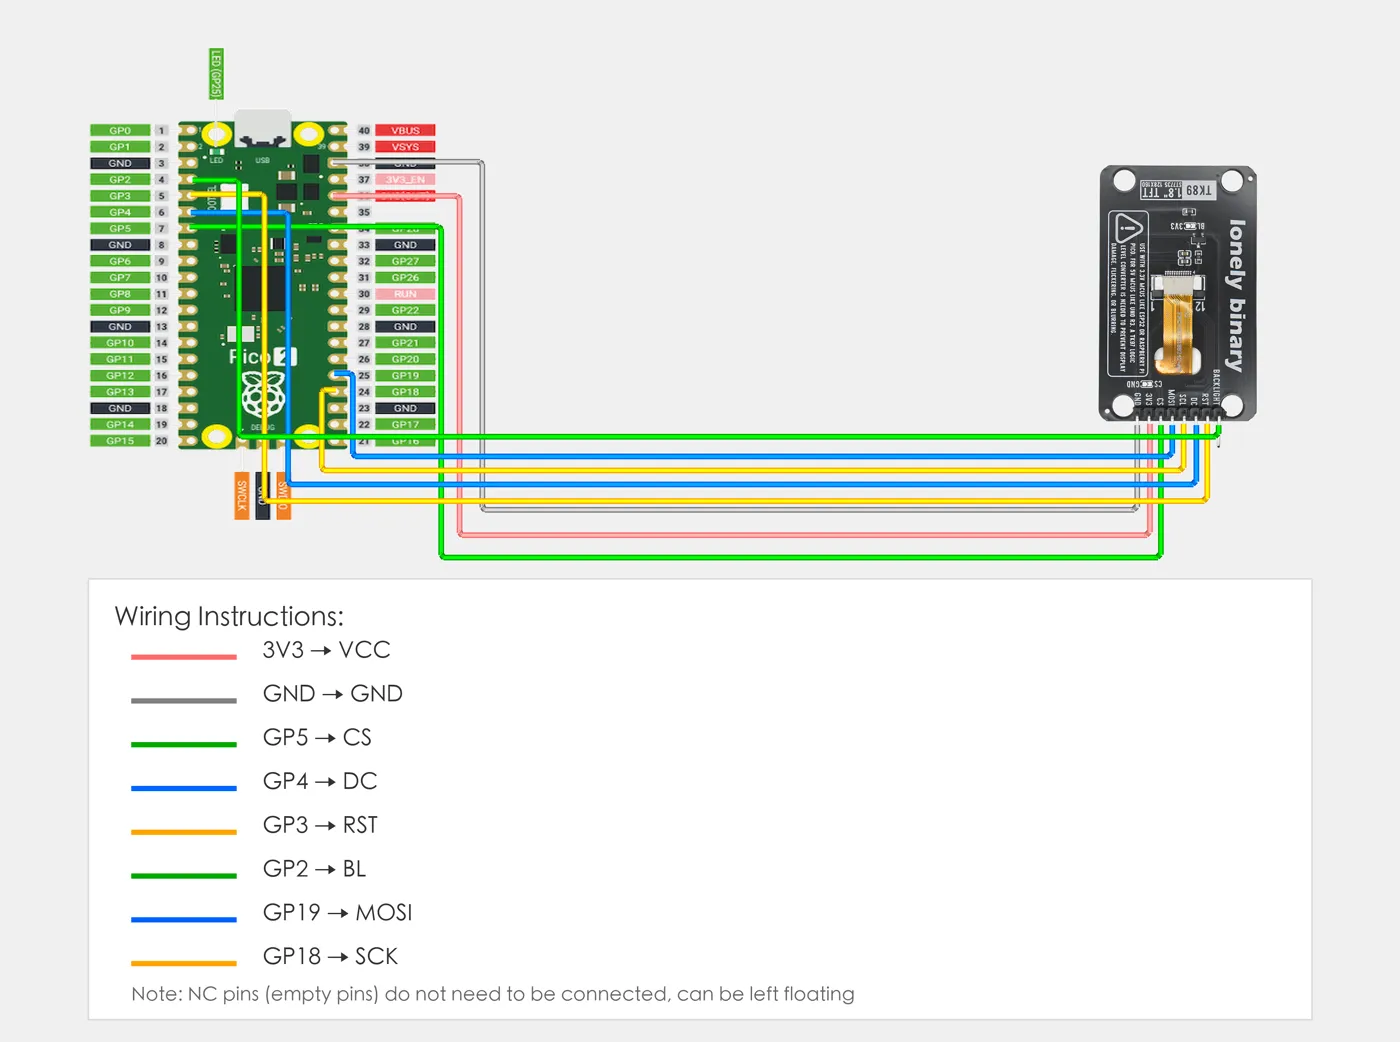This screenshot has width=1400, height=1042.
Task: Click the GP8 pin label
Action: [x=120, y=294]
